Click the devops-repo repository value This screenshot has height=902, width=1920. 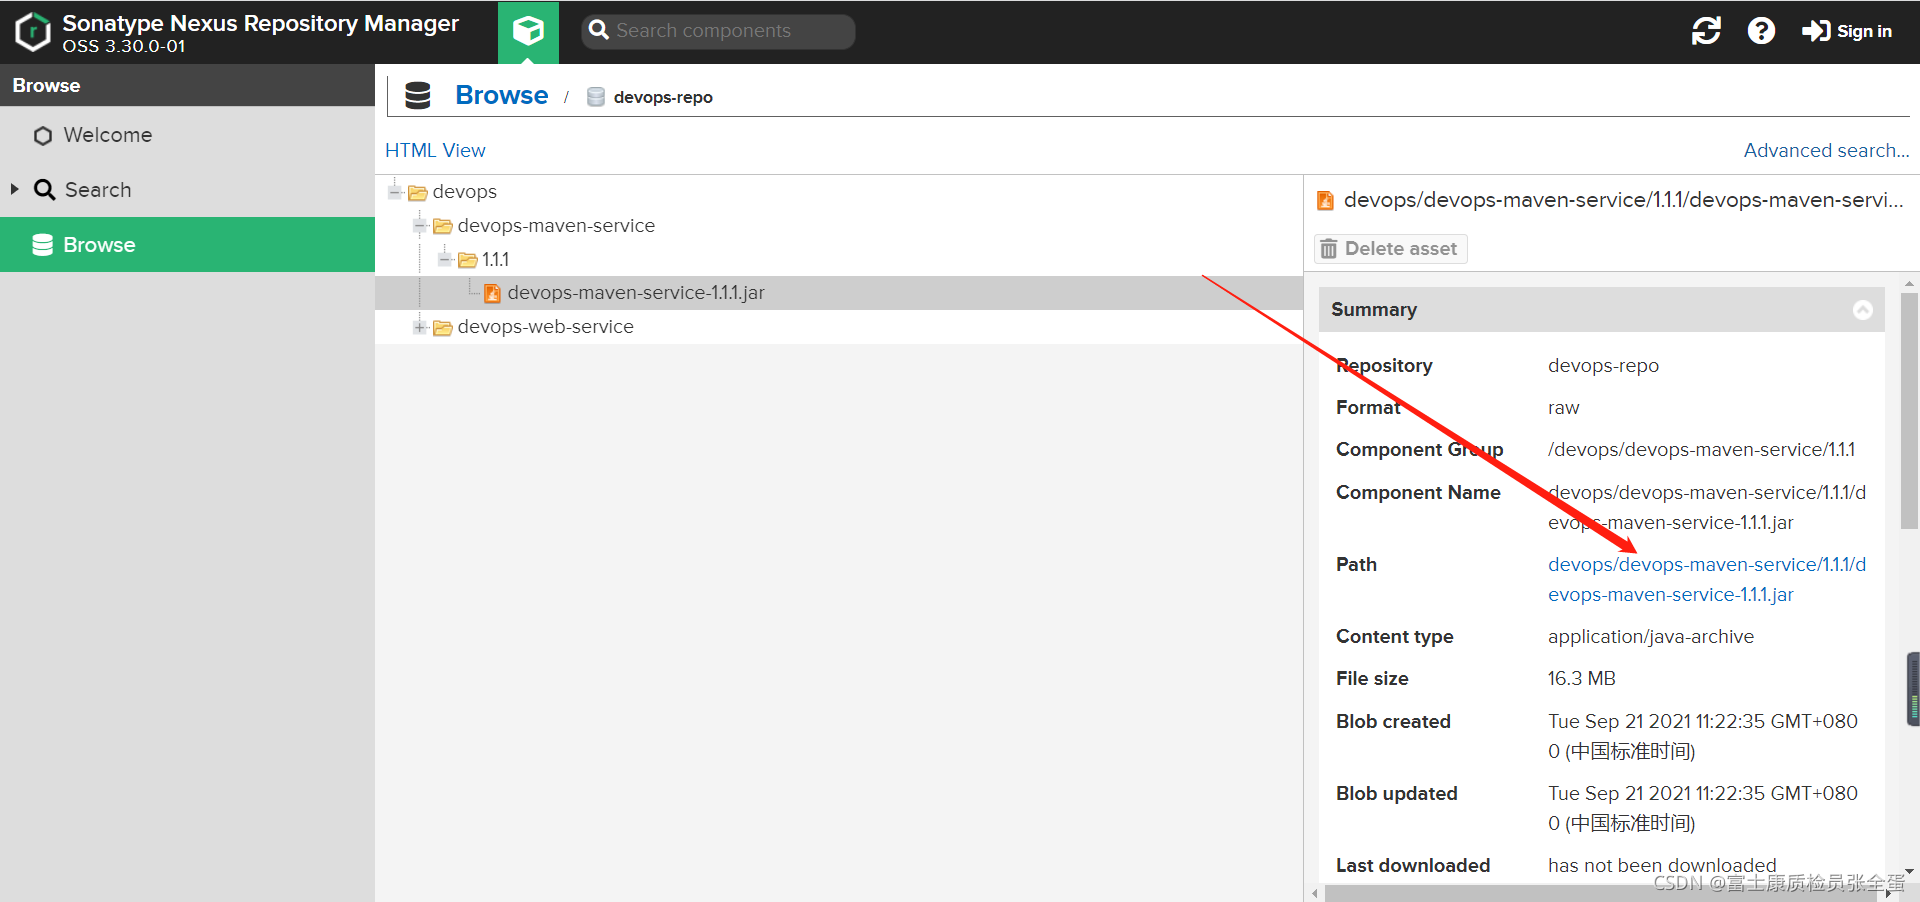pyautogui.click(x=1603, y=366)
